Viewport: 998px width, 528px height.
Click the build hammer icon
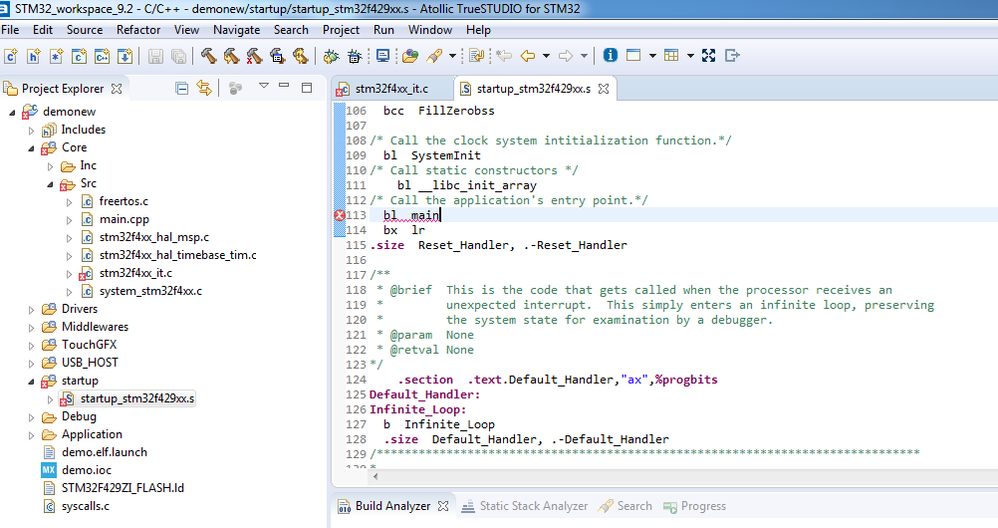[x=209, y=56]
